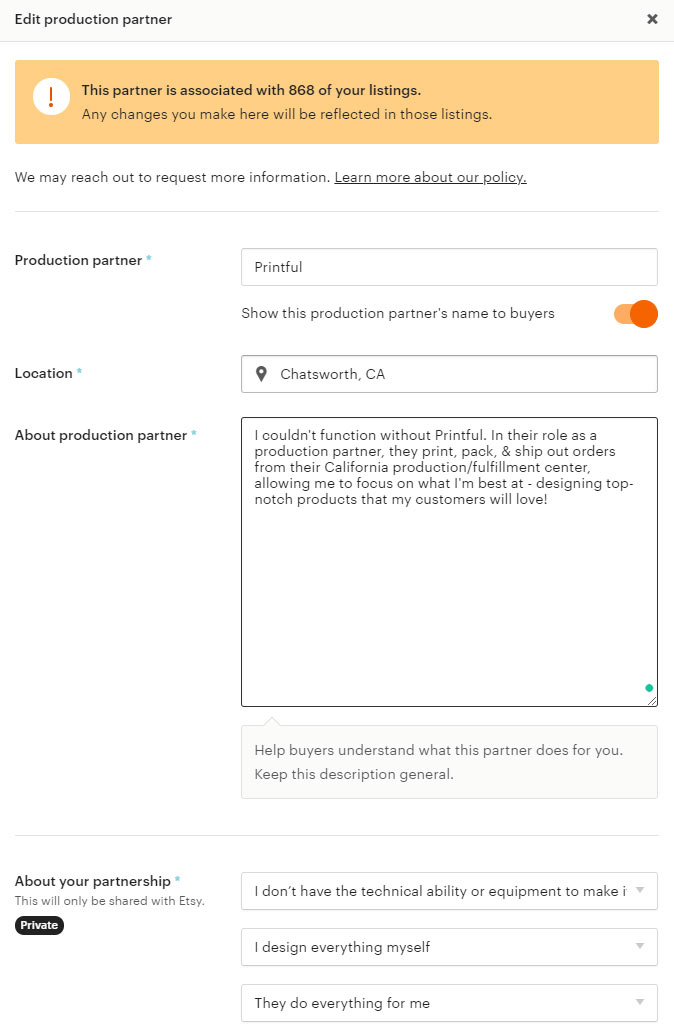674x1034 pixels.
Task: Open the "I design everything myself" dropdown
Action: coord(448,946)
